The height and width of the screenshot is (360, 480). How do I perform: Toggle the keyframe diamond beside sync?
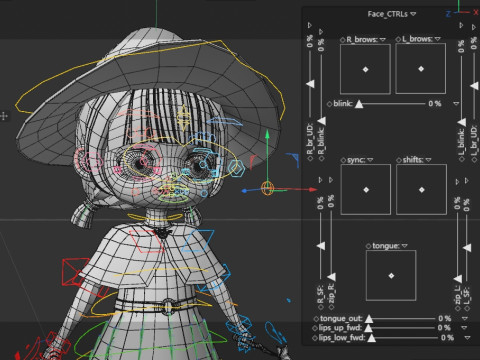tap(343, 160)
